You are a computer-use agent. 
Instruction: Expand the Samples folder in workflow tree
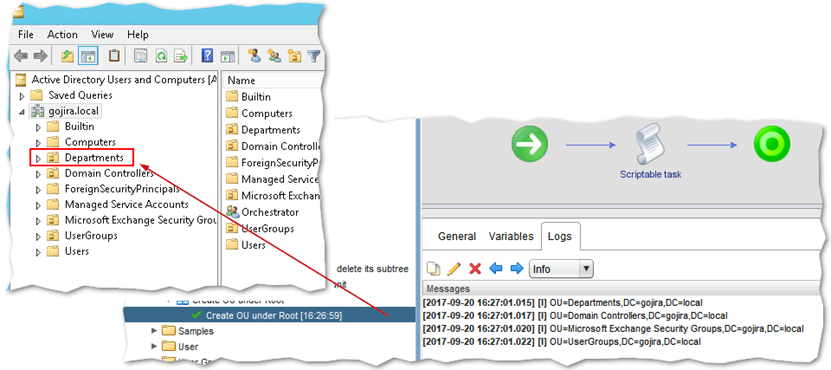[x=154, y=331]
